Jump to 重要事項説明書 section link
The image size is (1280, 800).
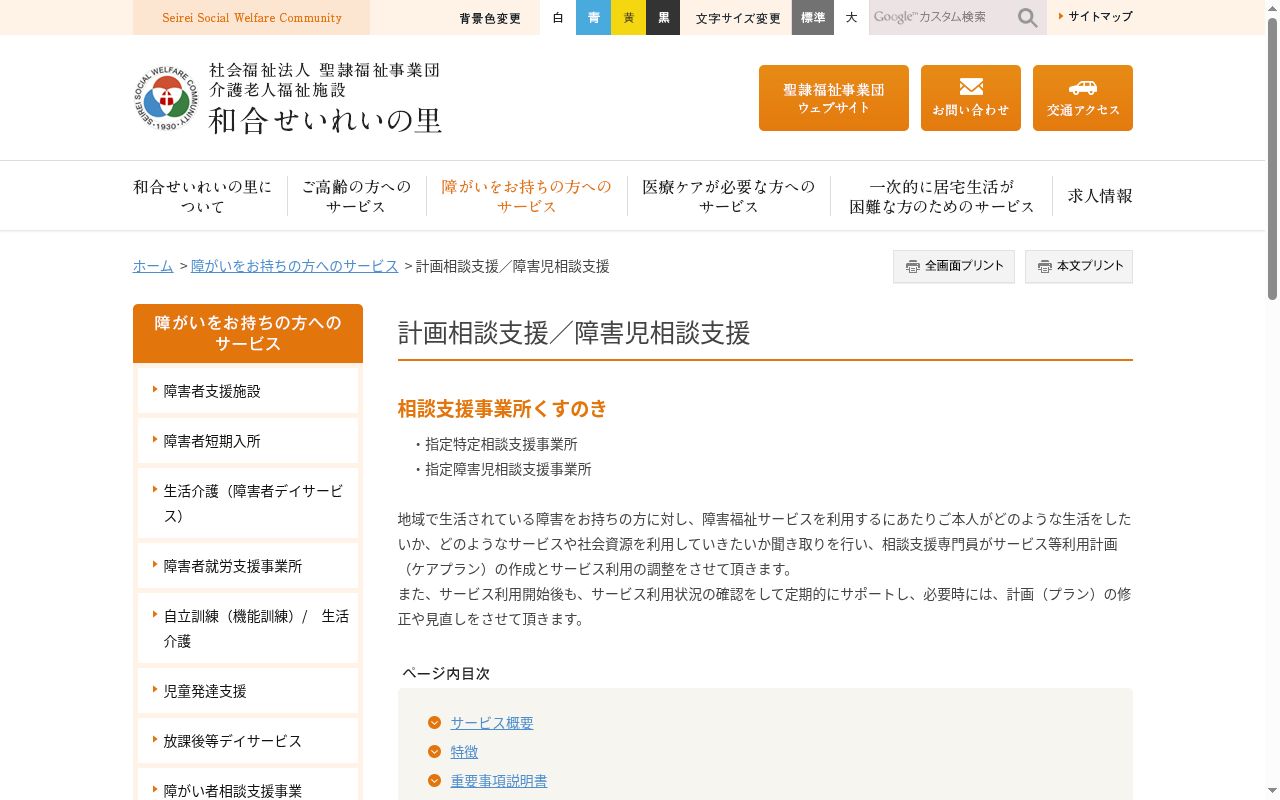tap(499, 781)
